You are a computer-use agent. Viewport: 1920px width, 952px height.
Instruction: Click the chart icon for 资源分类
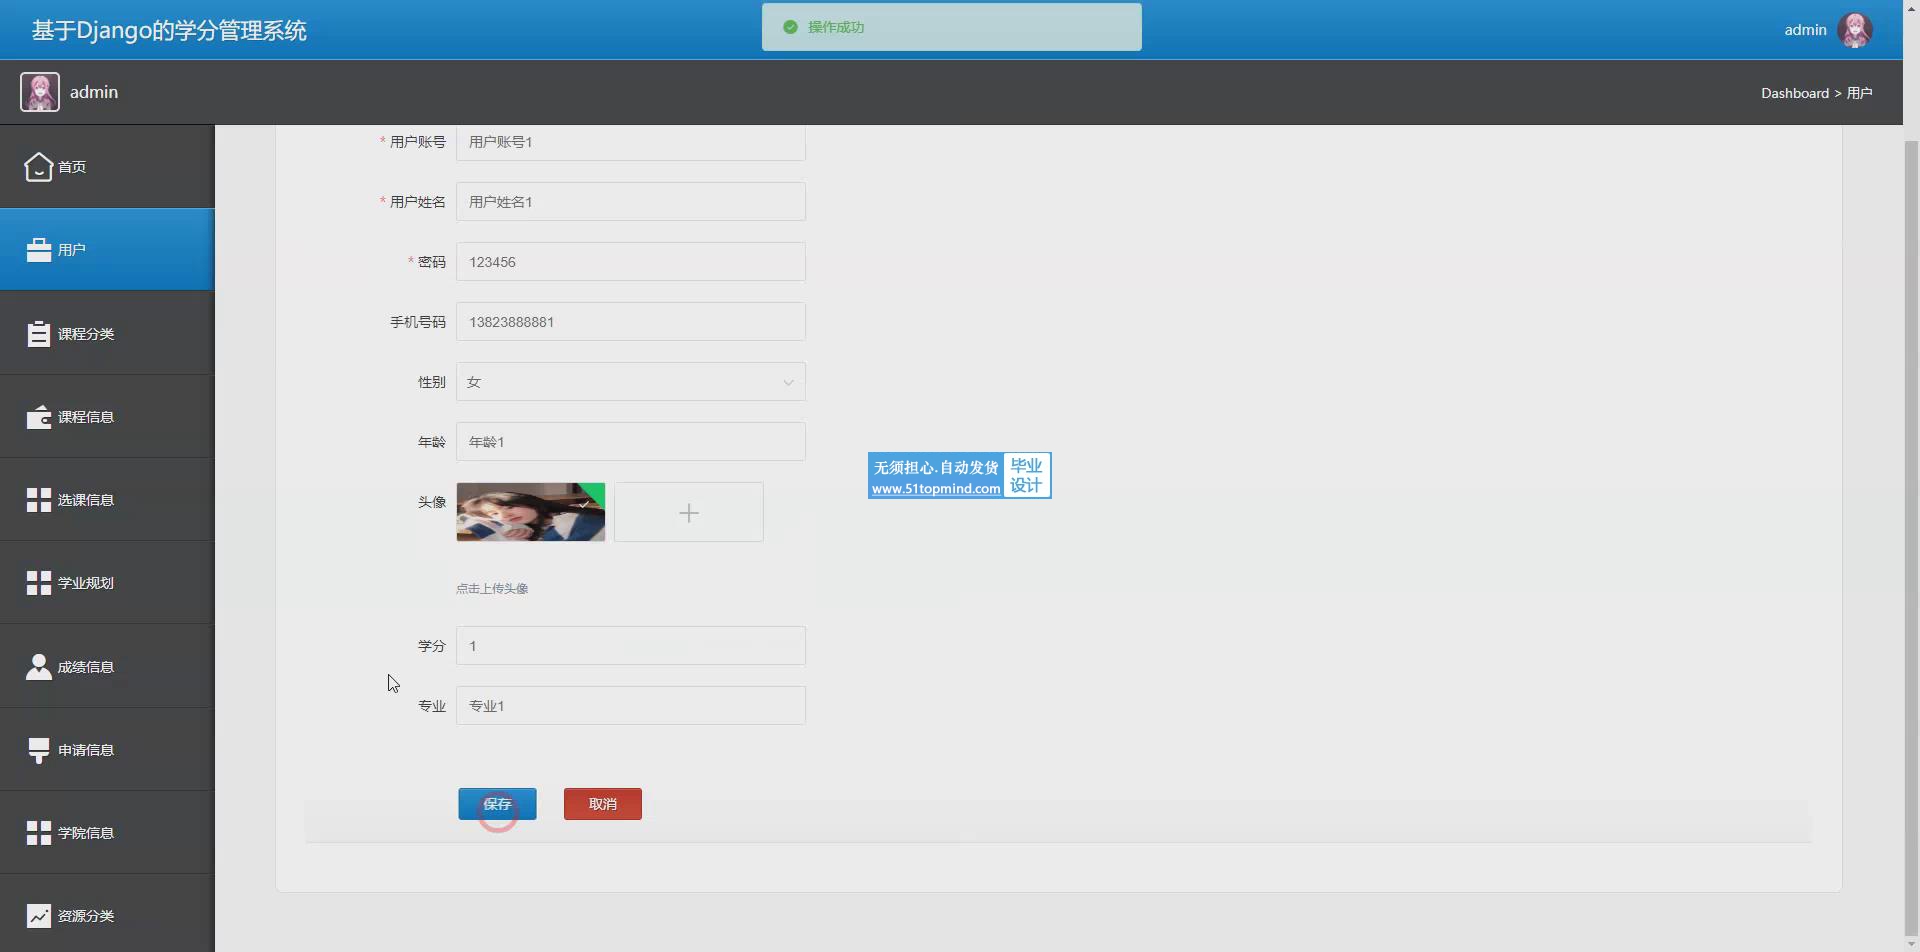39,916
